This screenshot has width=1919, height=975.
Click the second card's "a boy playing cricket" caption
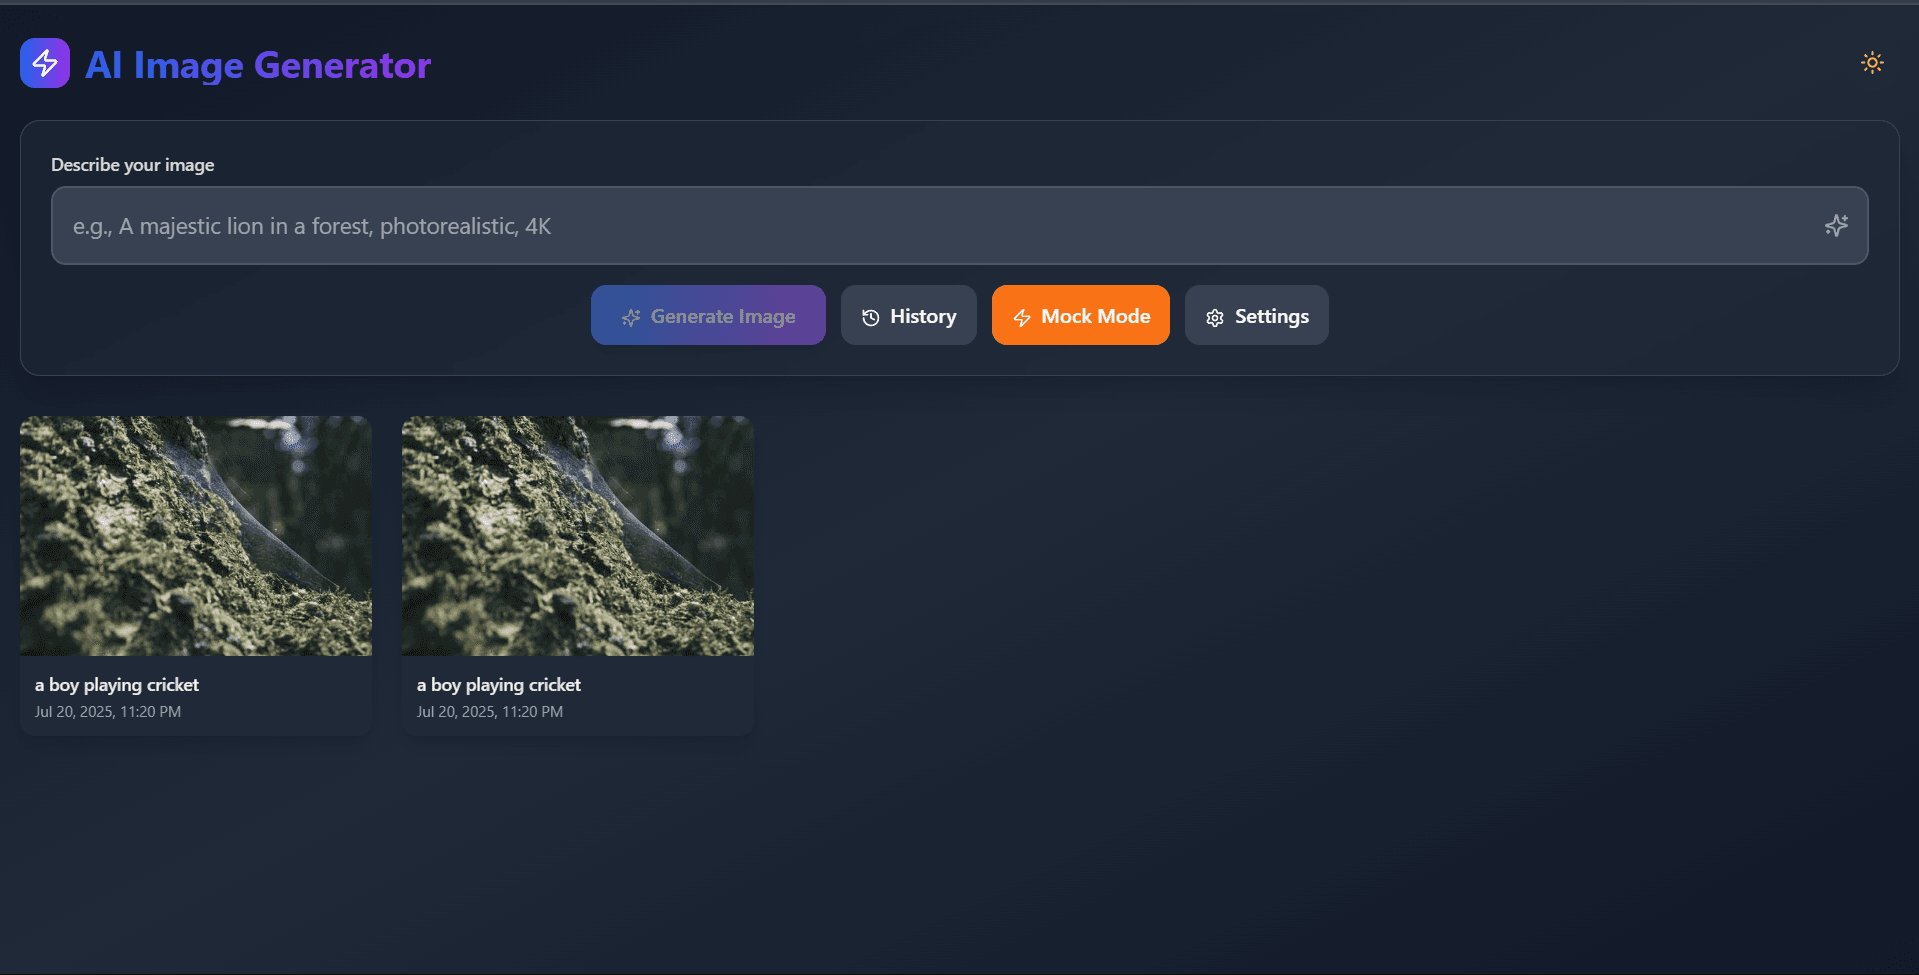click(499, 685)
